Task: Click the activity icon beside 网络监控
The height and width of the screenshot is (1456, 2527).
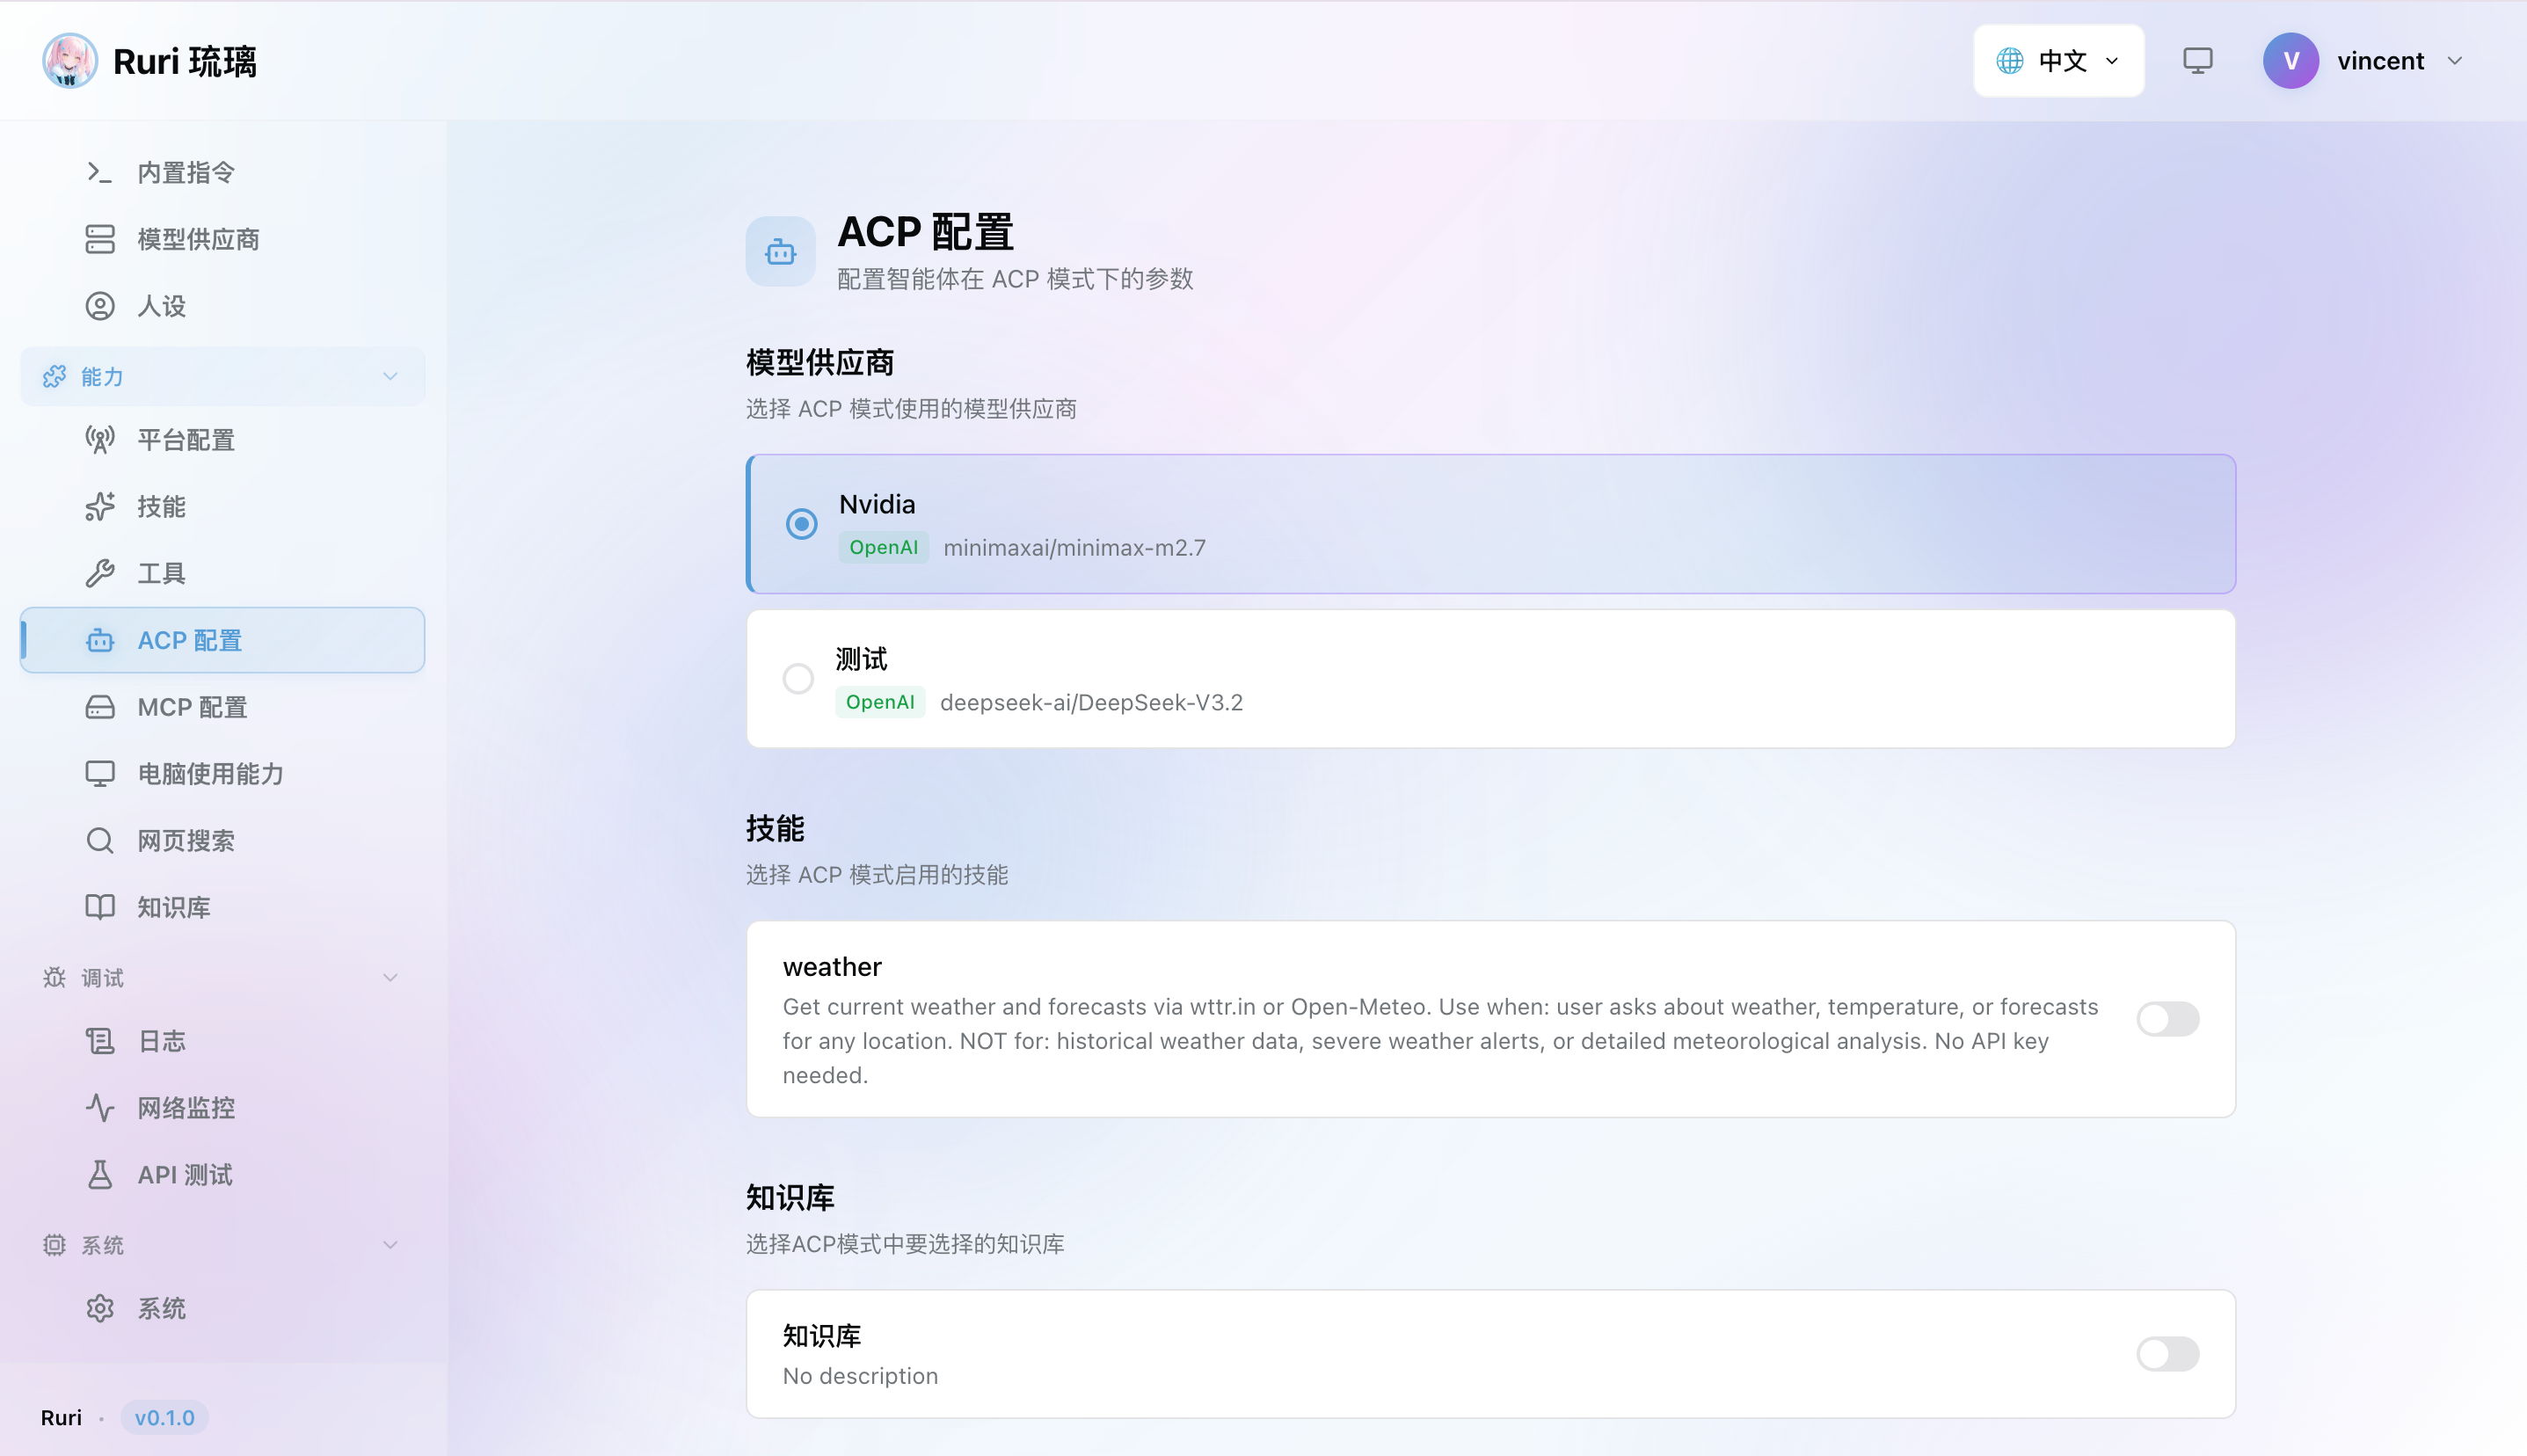Action: (99, 1107)
